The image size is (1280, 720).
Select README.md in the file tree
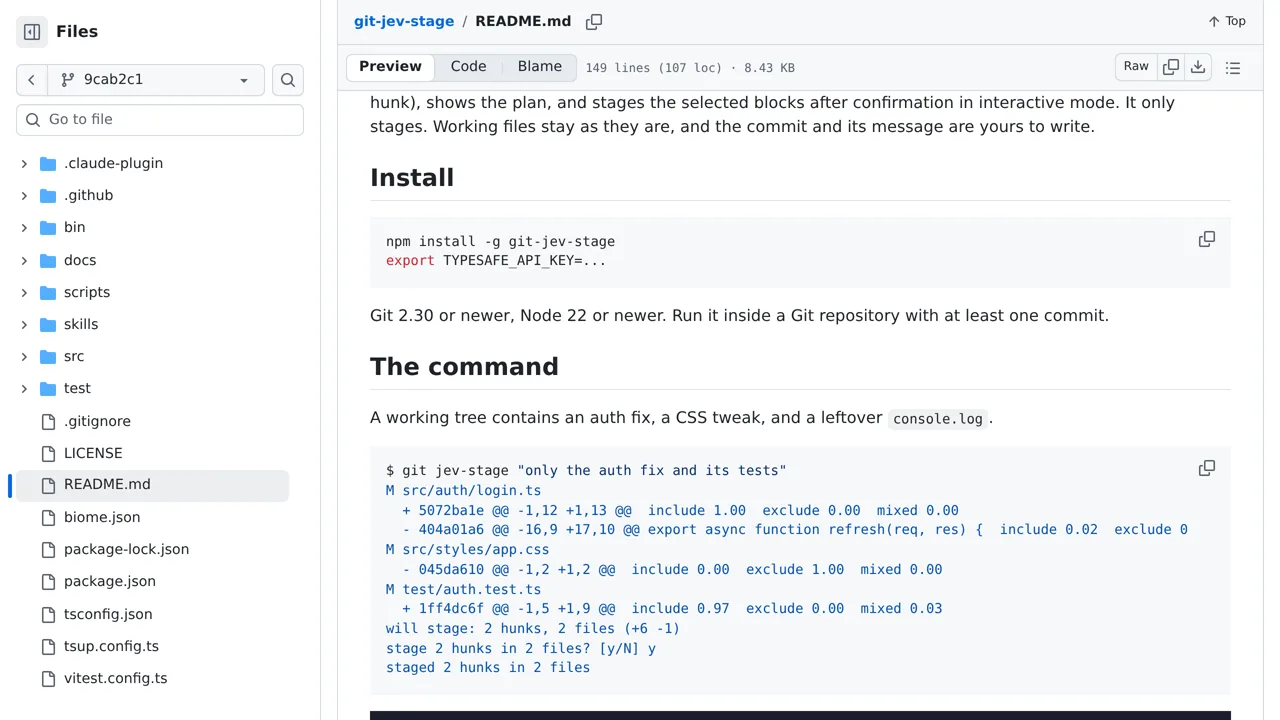[150, 485]
